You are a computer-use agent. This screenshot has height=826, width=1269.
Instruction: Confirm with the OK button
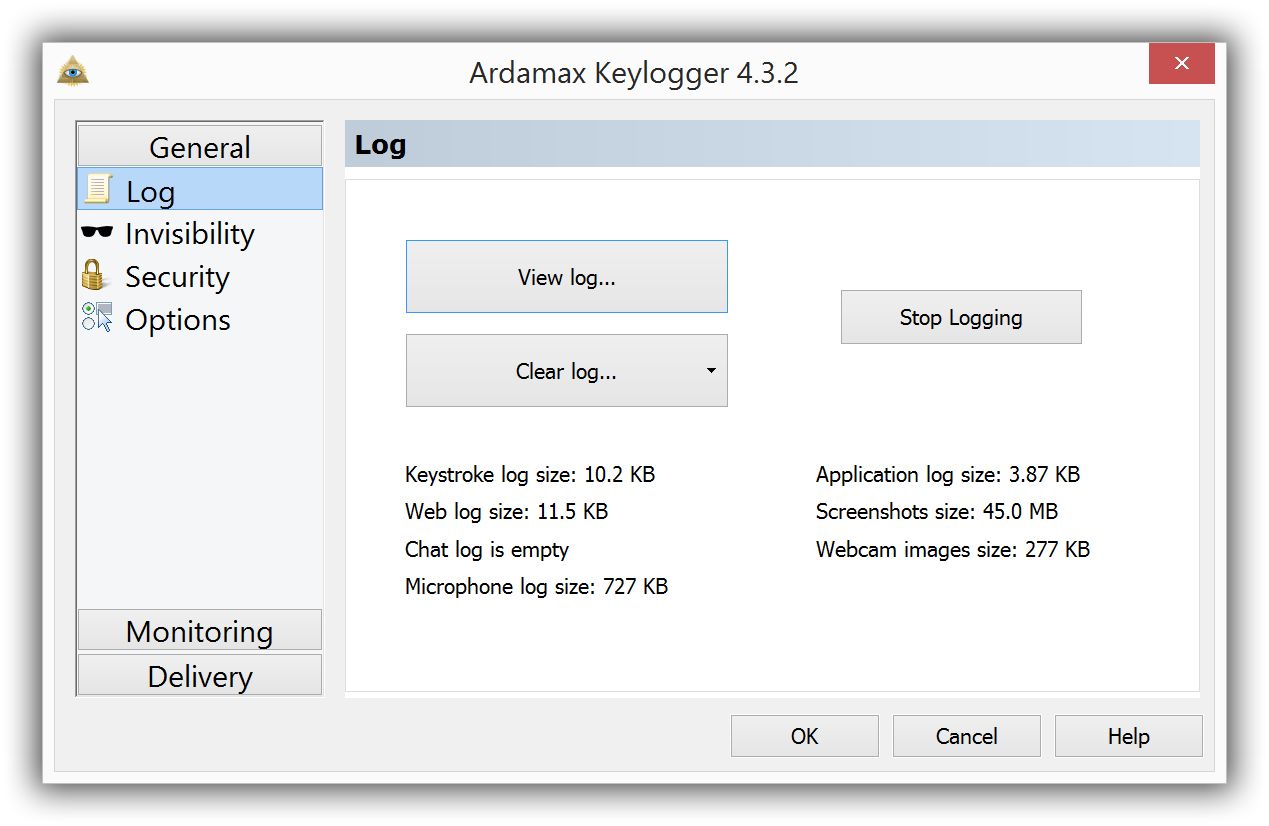[x=805, y=736]
